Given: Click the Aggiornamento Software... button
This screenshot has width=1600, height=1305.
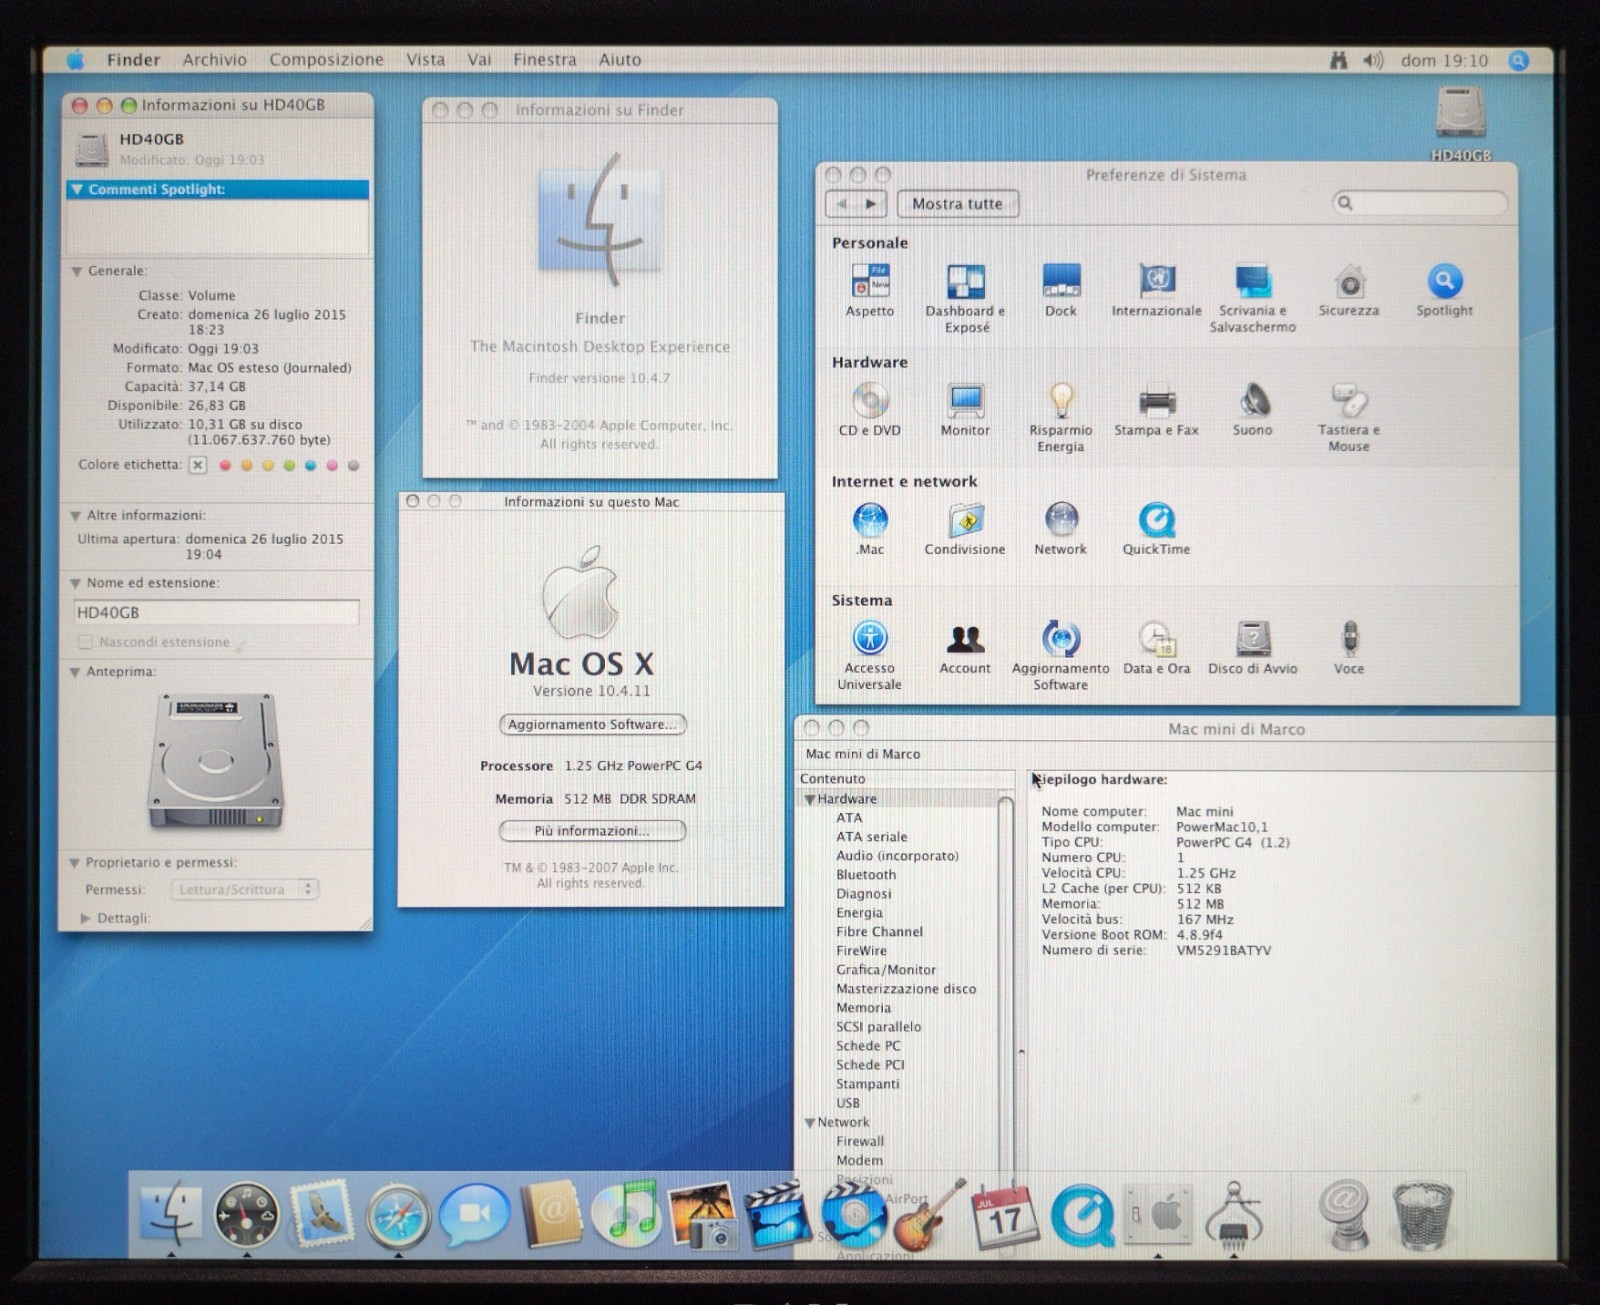Looking at the screenshot, I should 592,724.
